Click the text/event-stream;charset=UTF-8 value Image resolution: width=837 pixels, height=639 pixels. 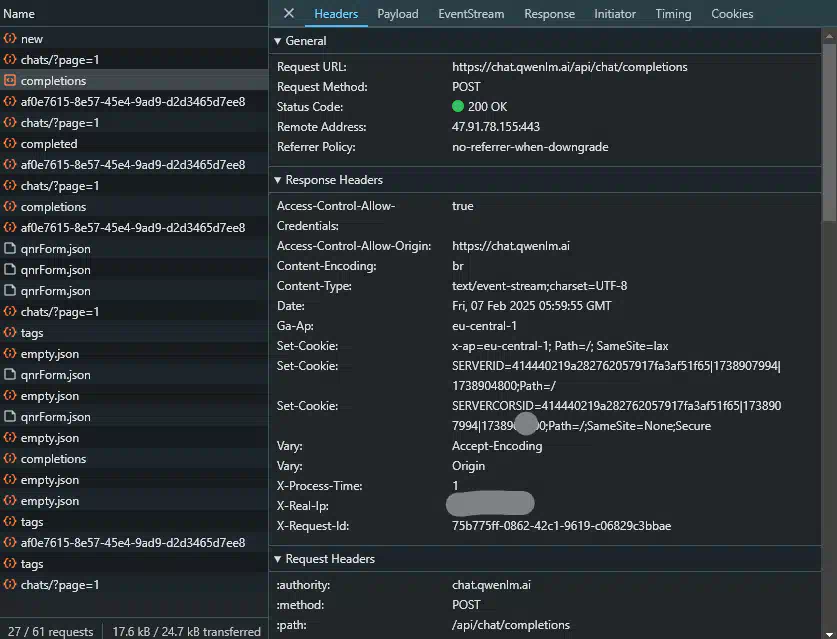540,286
